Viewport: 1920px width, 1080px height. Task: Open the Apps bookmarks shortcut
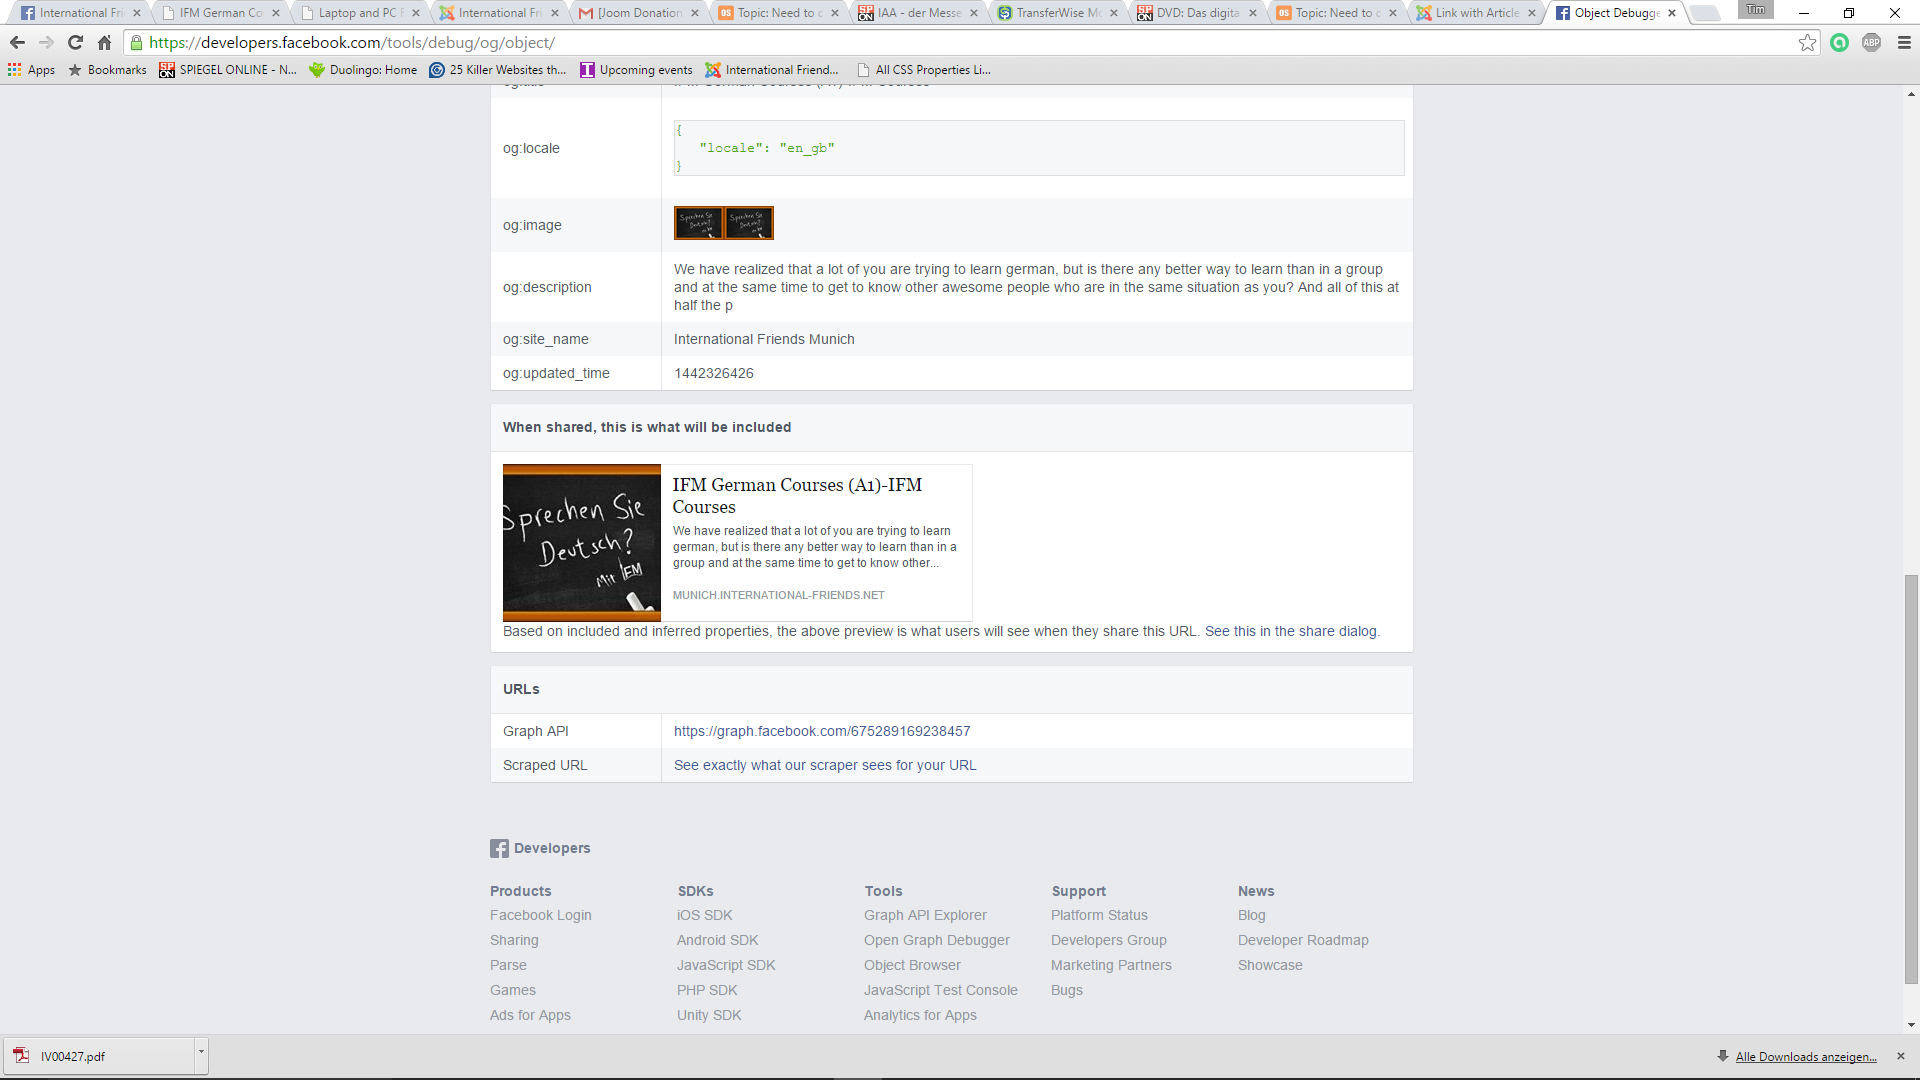coord(31,70)
